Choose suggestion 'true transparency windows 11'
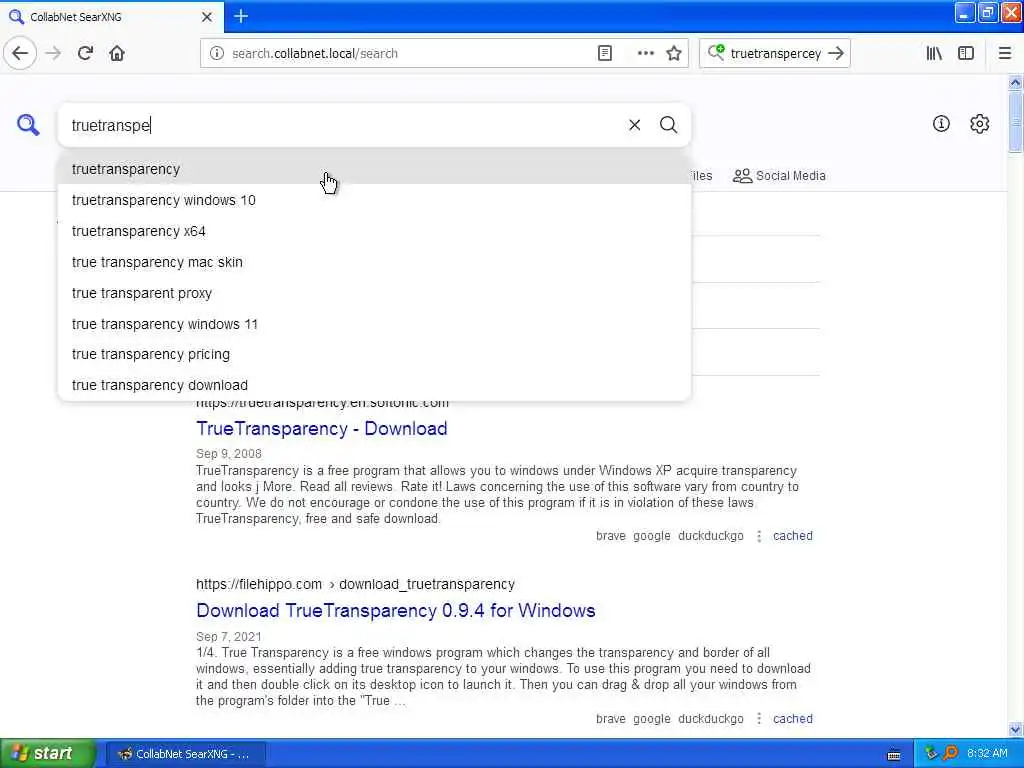Screen dimensions: 1024x768 pos(374,324)
